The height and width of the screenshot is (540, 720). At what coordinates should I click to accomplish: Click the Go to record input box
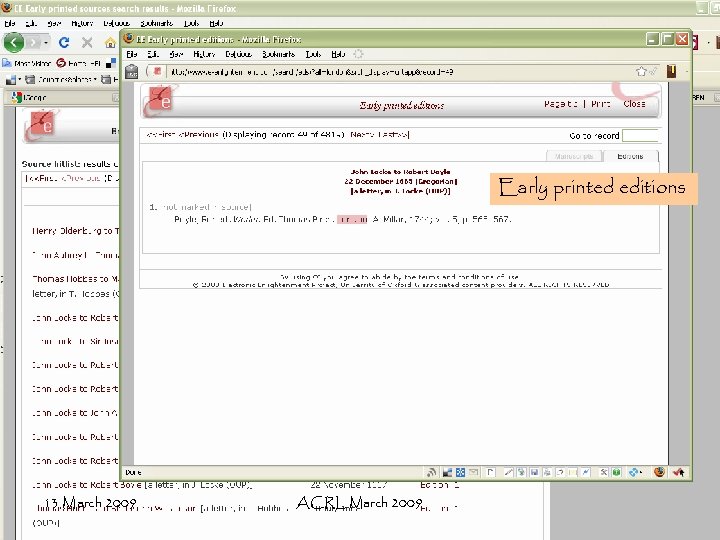[x=640, y=135]
